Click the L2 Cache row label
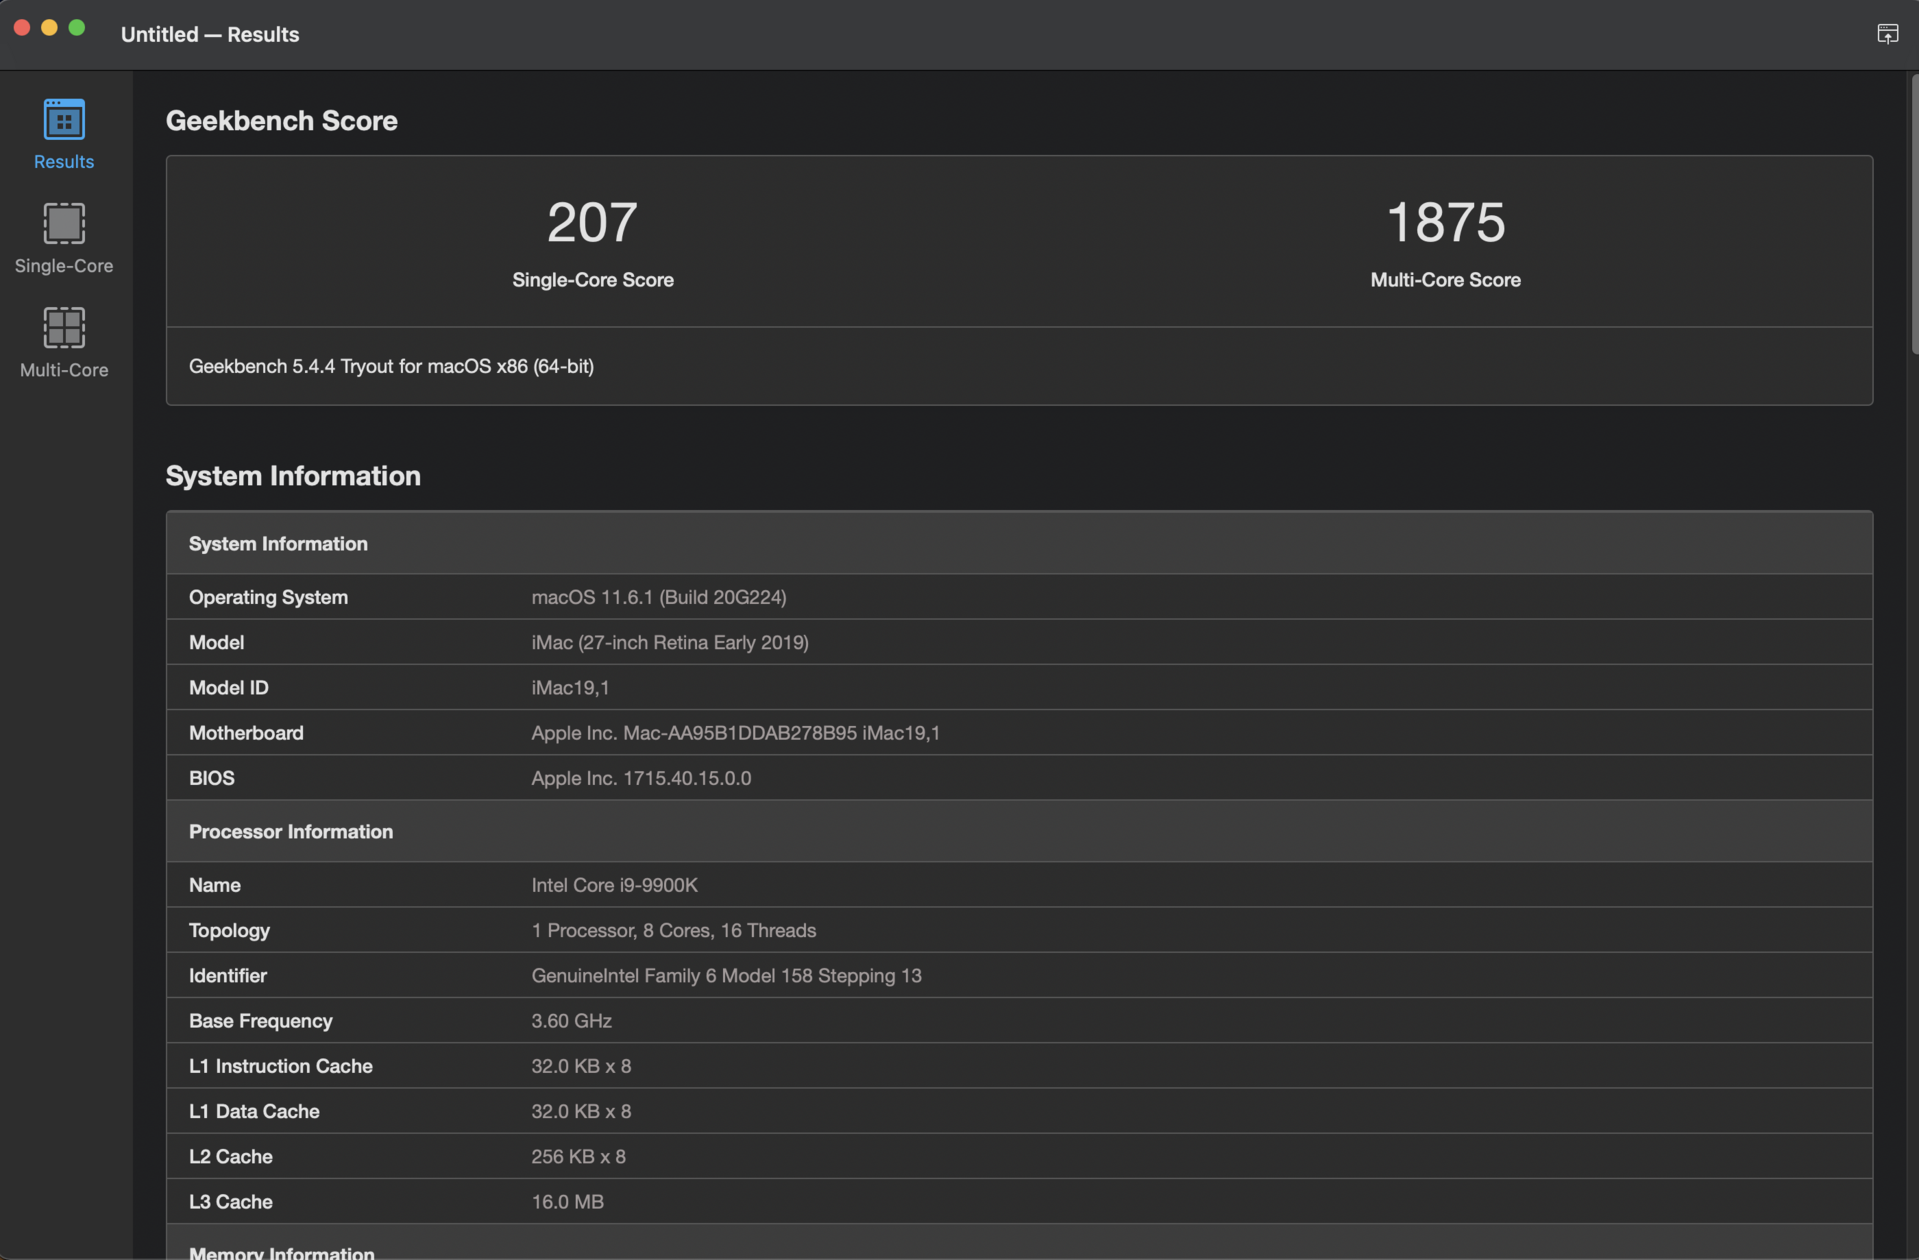Screen dimensions: 1919x1260 pyautogui.click(x=230, y=1156)
